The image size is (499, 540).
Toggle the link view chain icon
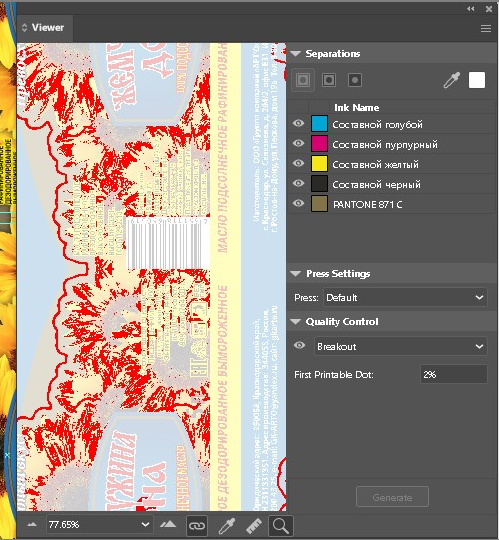(197, 526)
